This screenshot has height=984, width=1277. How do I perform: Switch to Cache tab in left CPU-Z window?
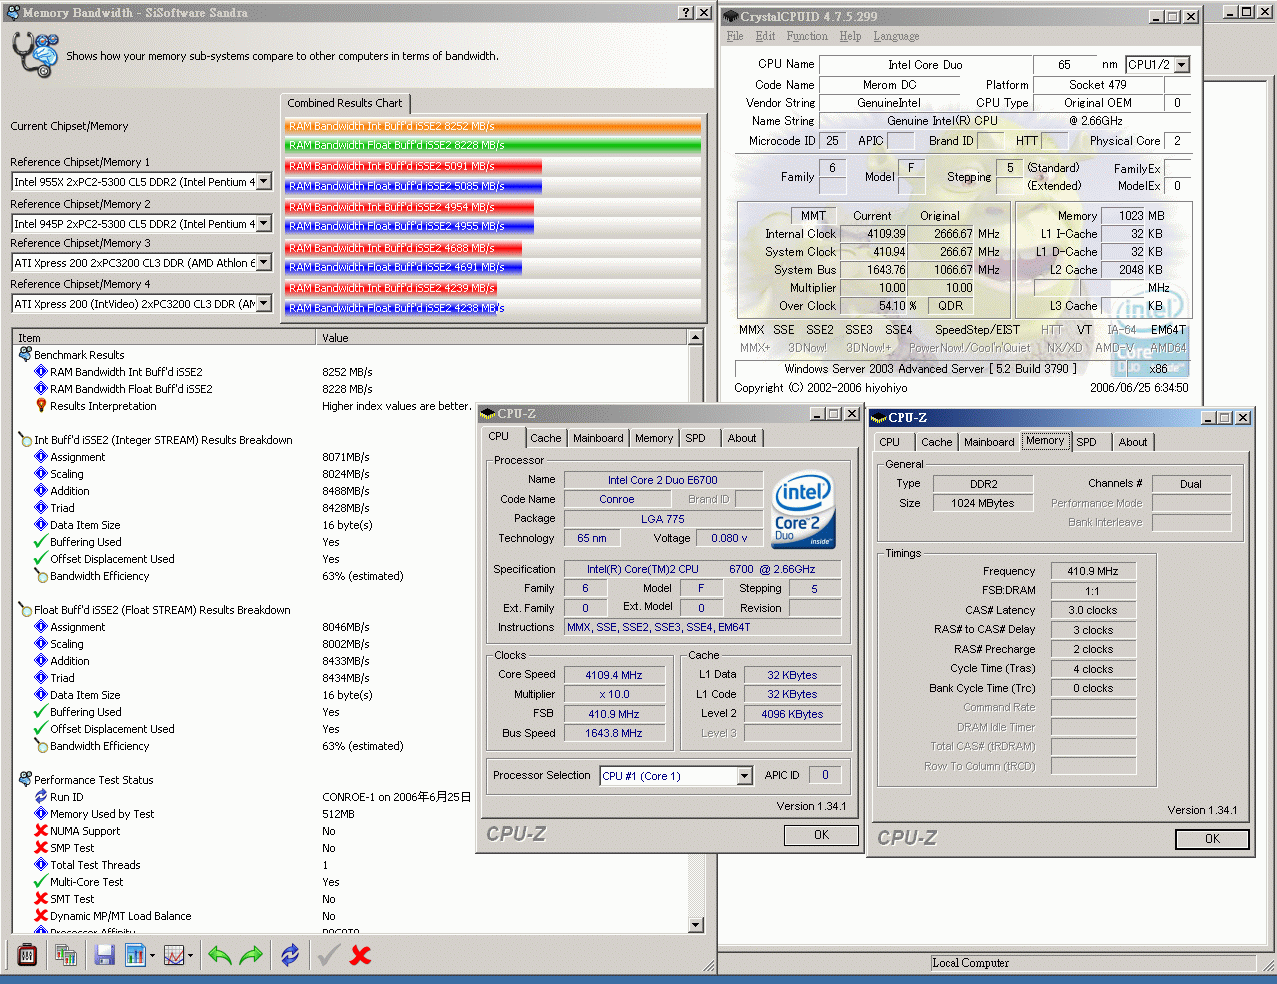546,438
